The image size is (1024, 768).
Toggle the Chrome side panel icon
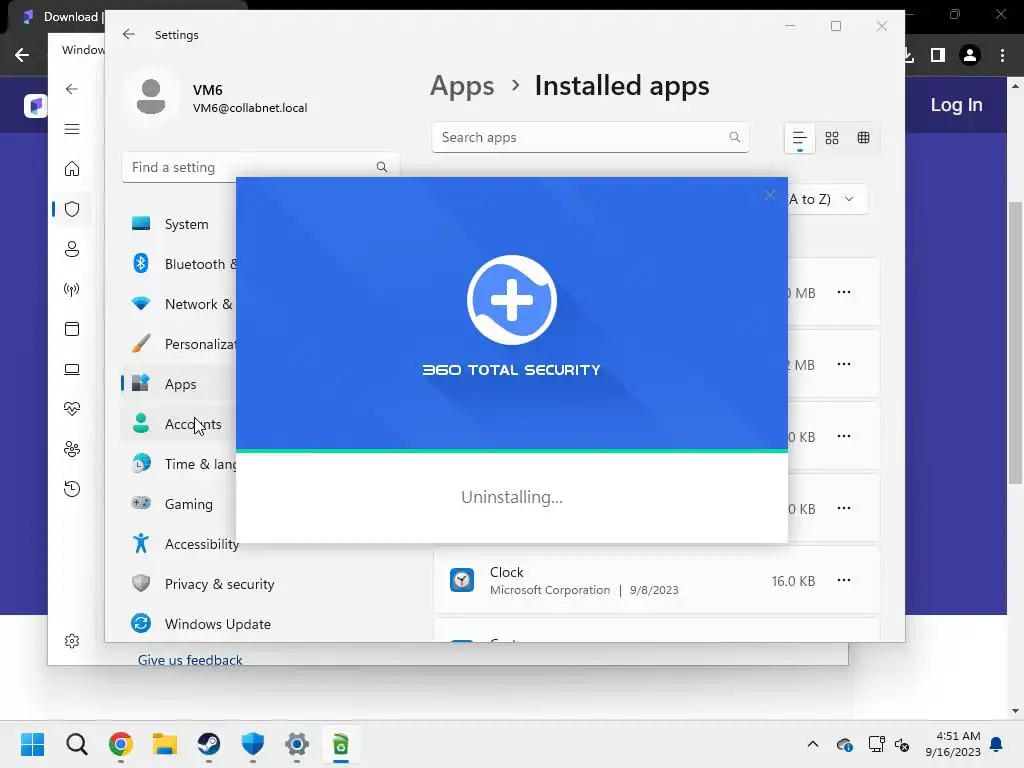click(938, 55)
